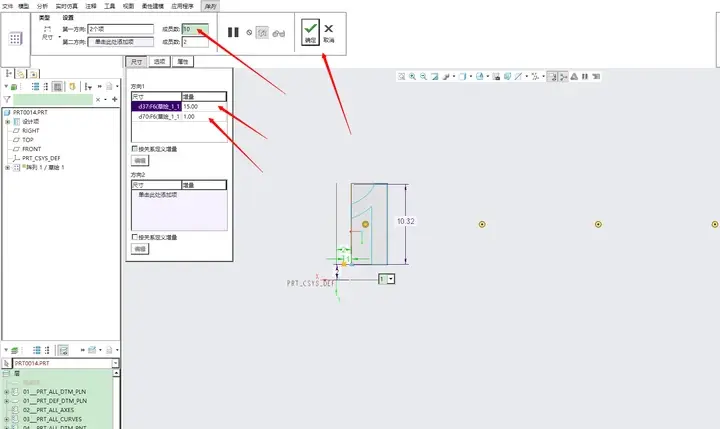This screenshot has height=429, width=720.
Task: Toggle the second 按关系定义增量 checkbox under 方向2
Action: (x=135, y=237)
